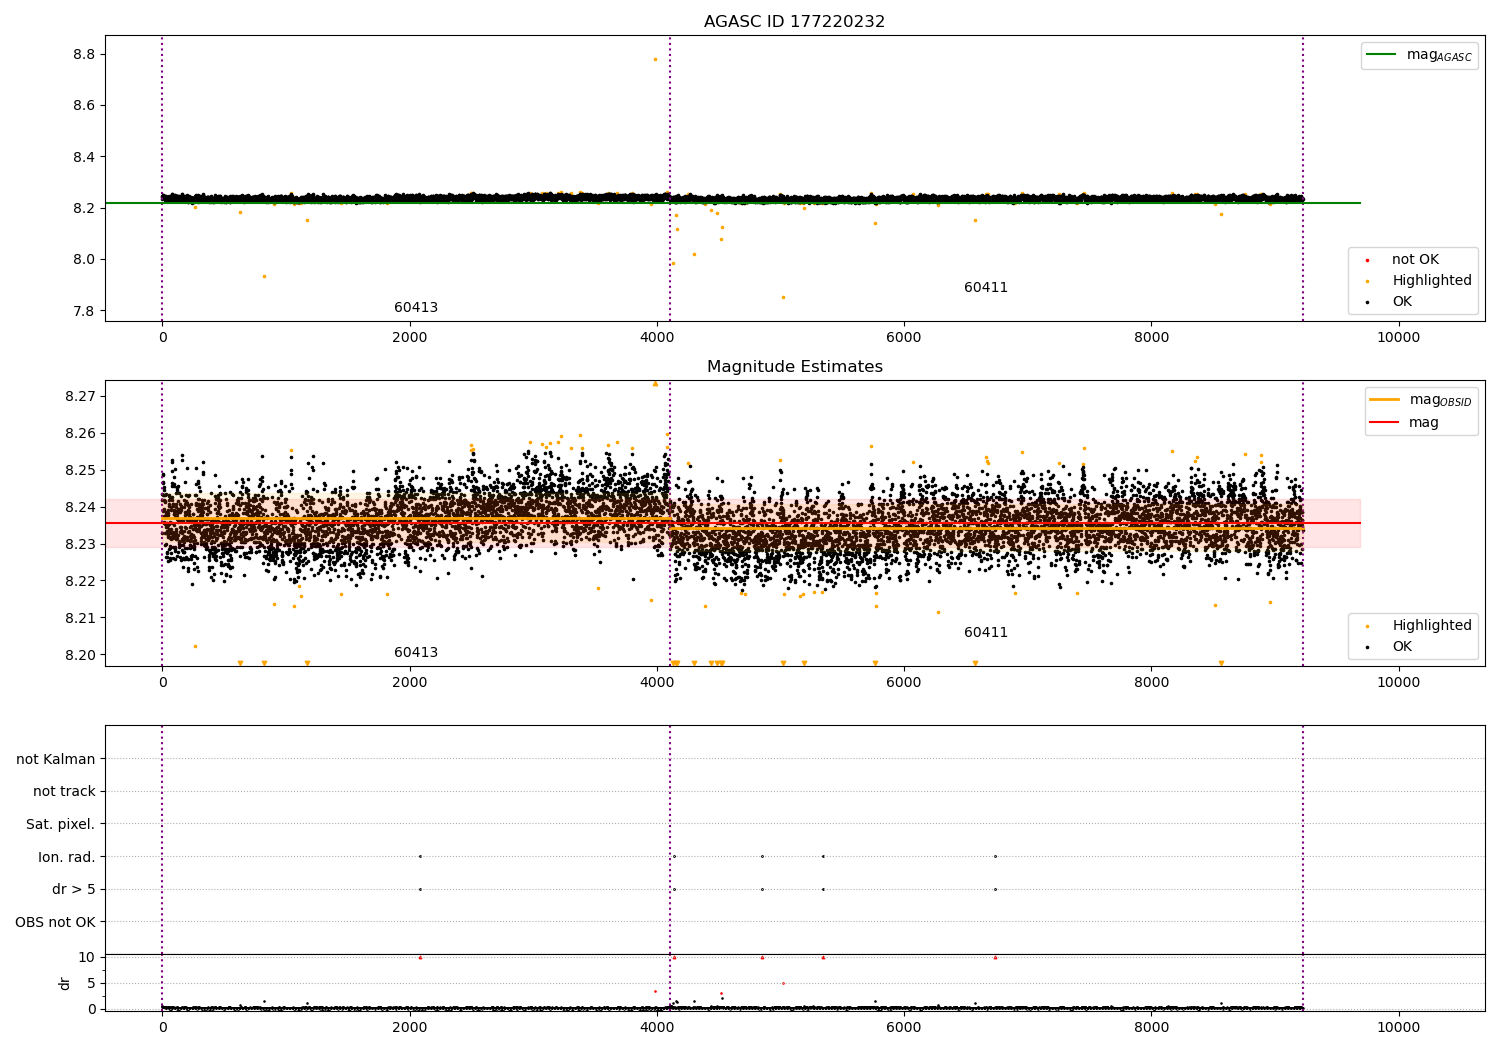Click the Magnitude Estimates subplot title
Screen dimensions: 1500x1050
[x=794, y=367]
